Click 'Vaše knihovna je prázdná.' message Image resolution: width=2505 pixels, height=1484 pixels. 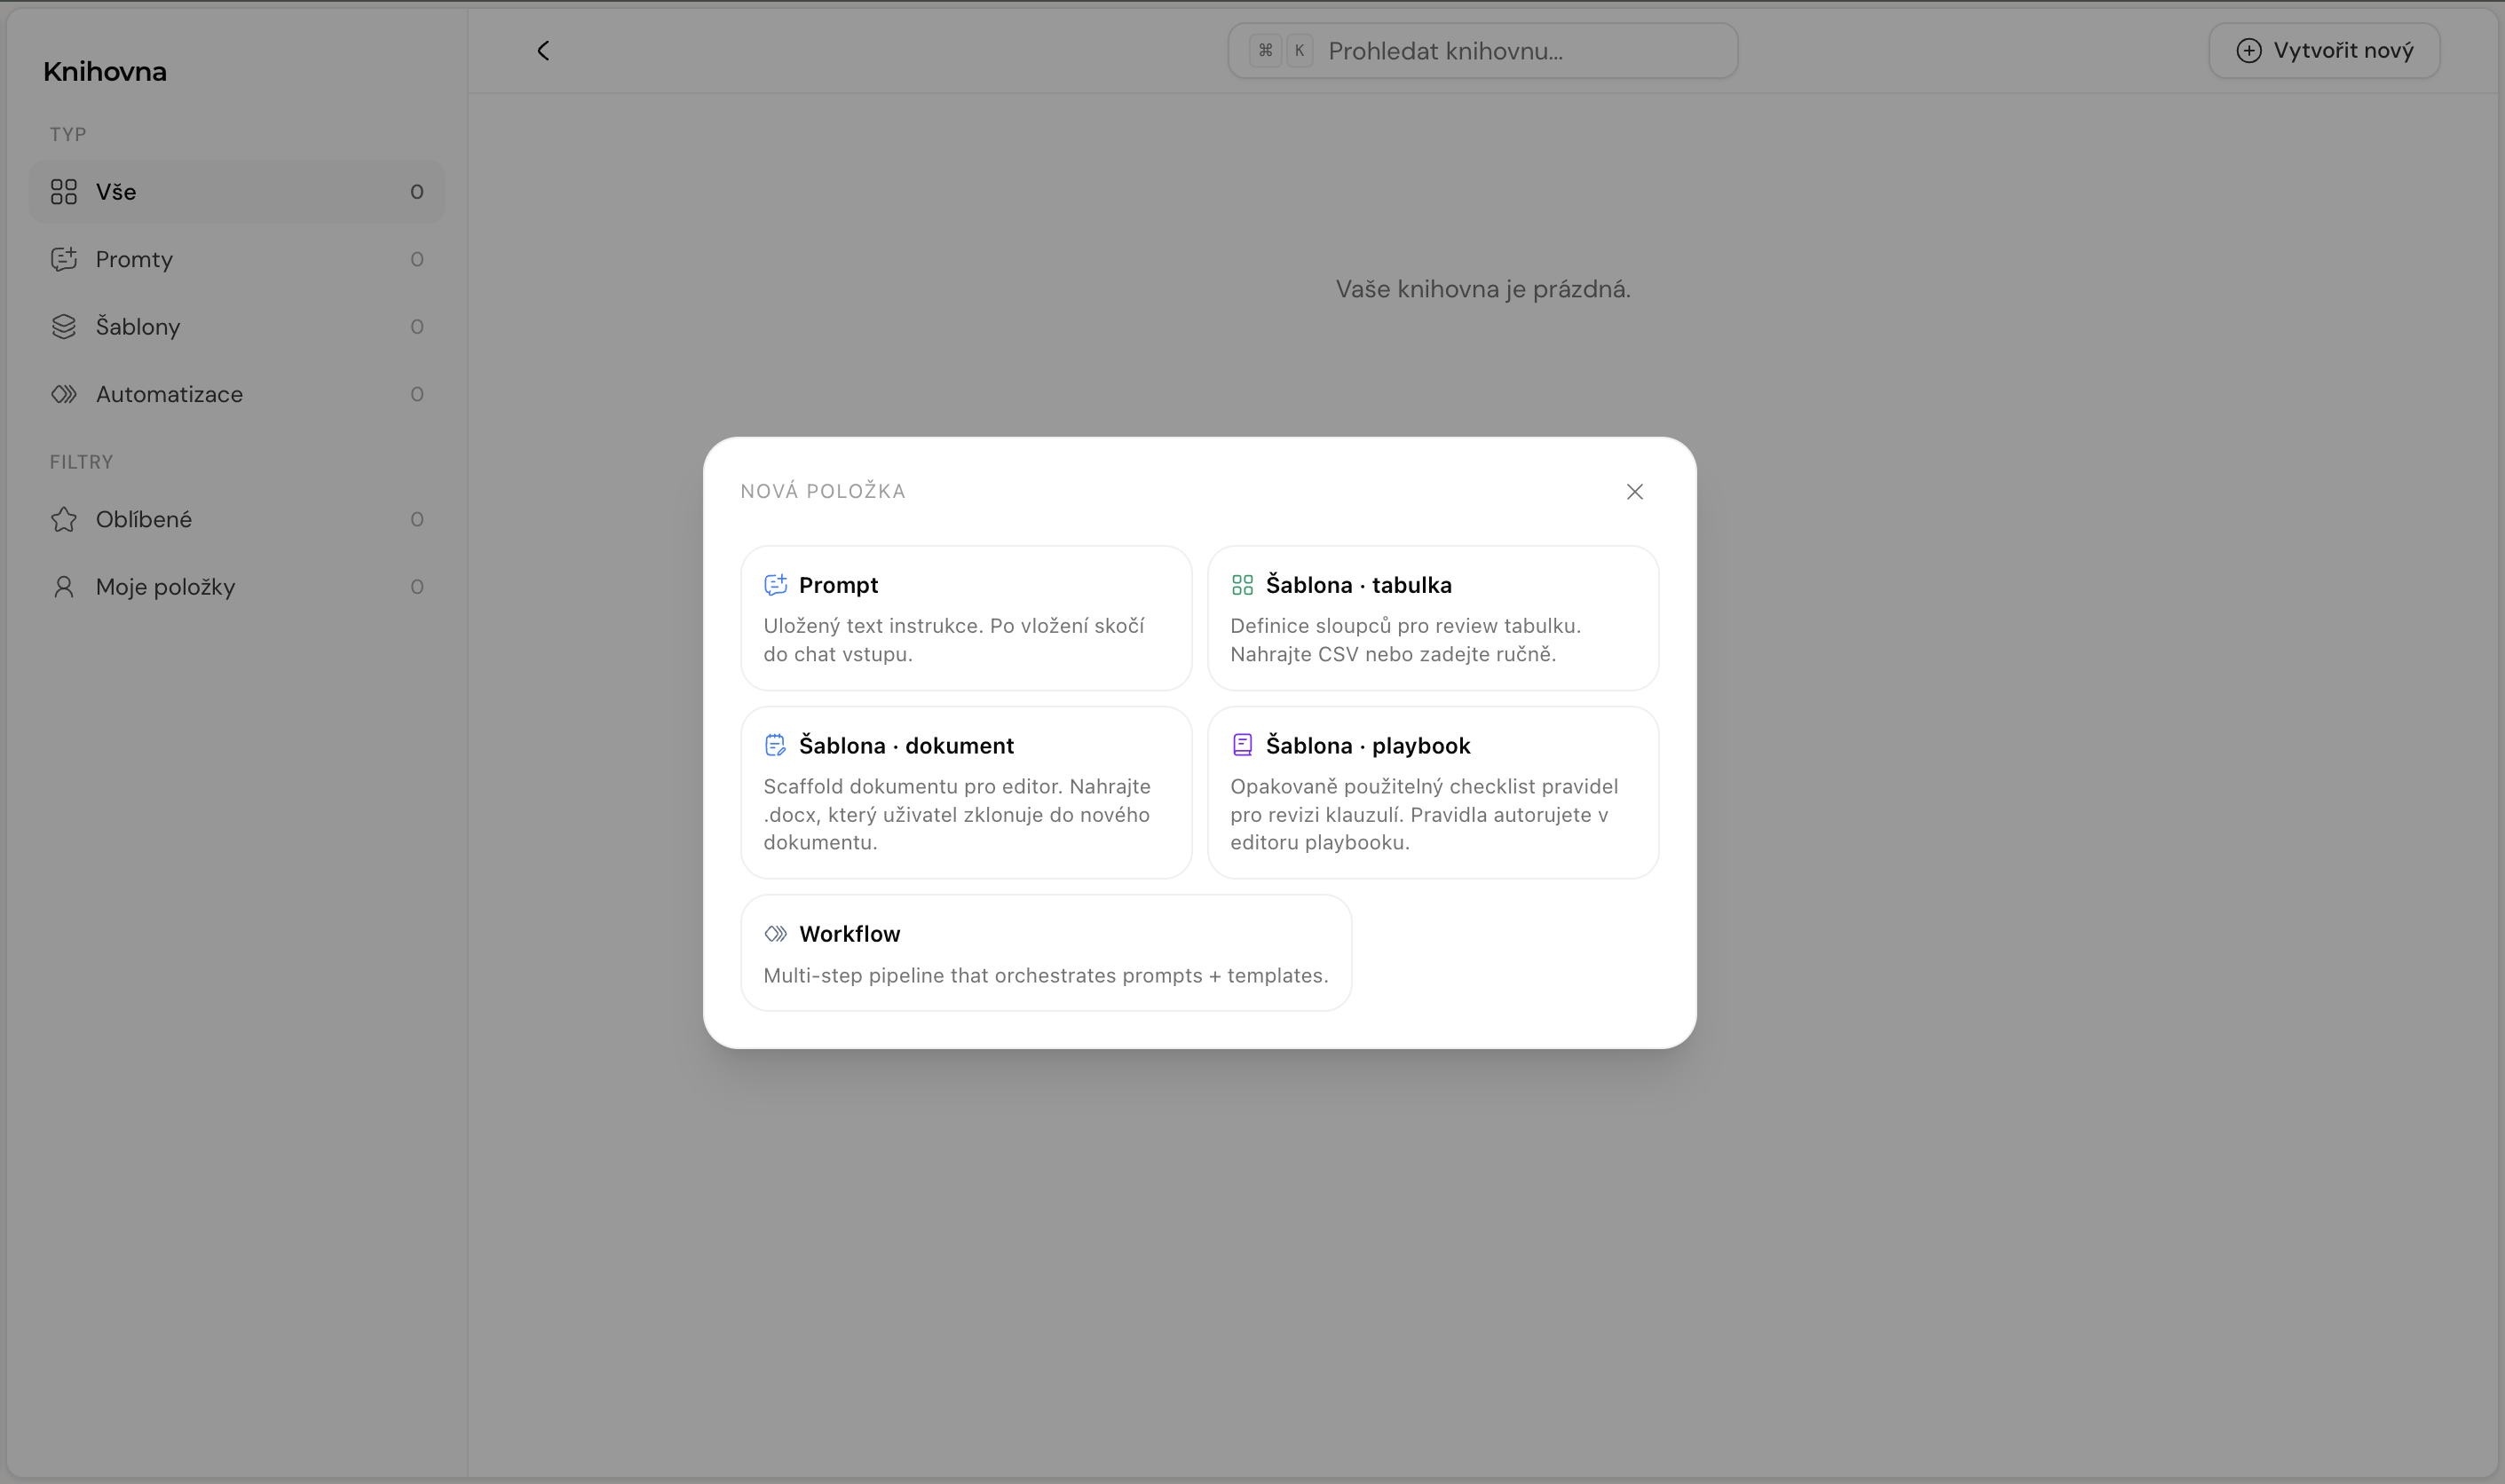[1483, 289]
